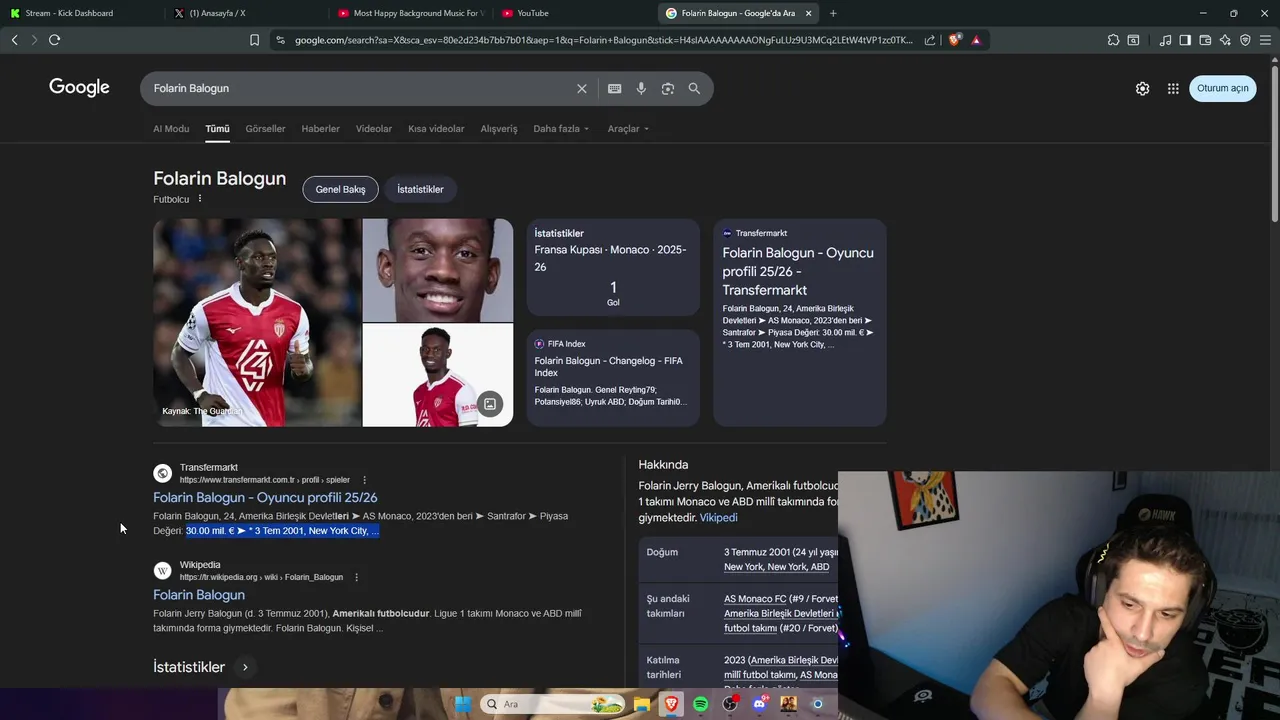The image size is (1280, 720).
Task: Submit the search with the magnifier icon
Action: (694, 88)
